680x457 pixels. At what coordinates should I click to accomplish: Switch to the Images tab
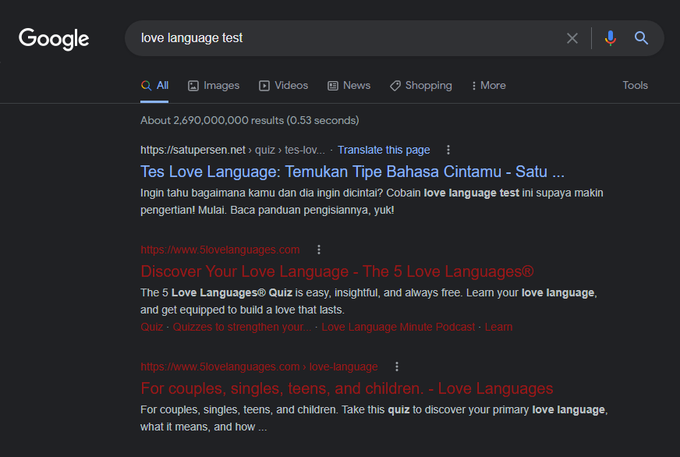(x=213, y=85)
